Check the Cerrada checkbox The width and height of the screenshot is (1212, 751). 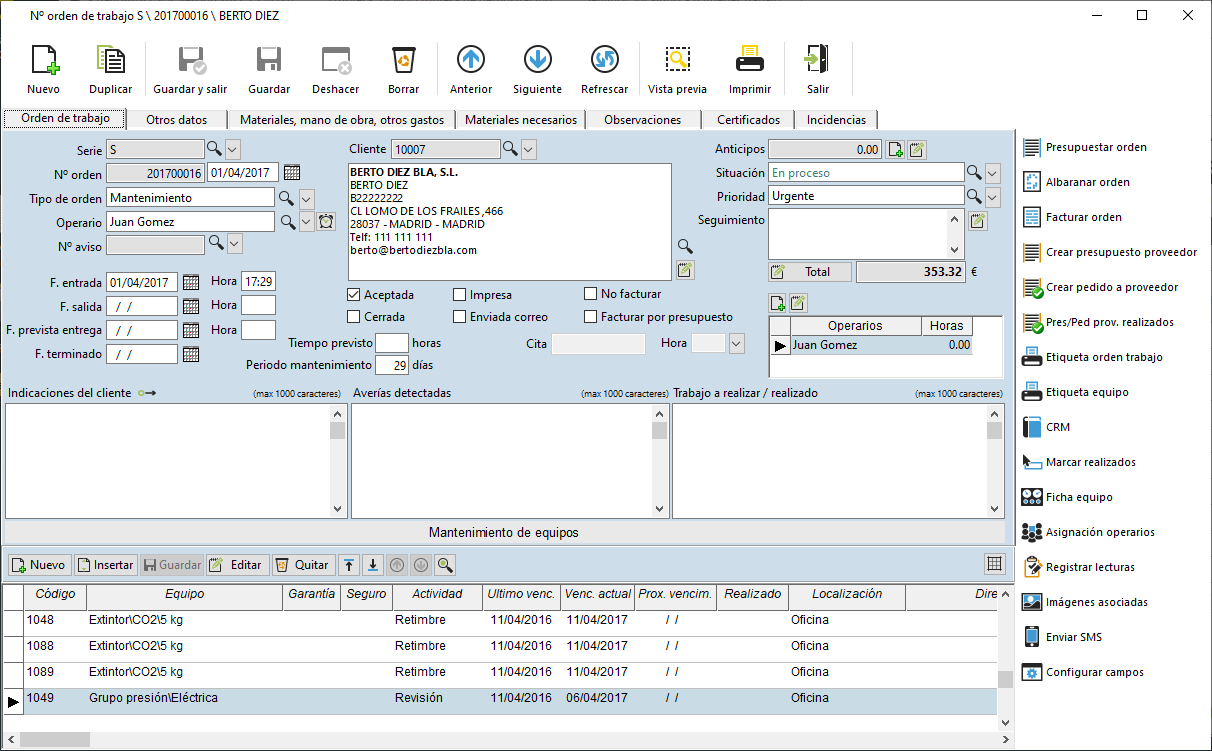[x=353, y=317]
